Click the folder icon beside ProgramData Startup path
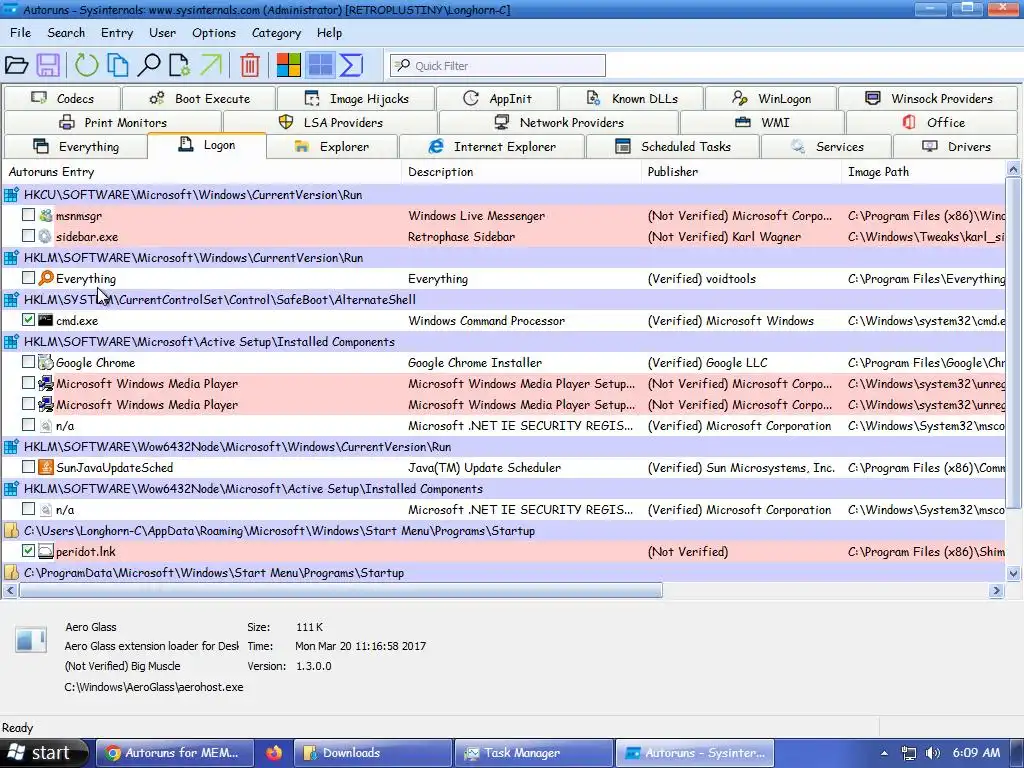Screen dimensions: 1024x768 (x=11, y=573)
